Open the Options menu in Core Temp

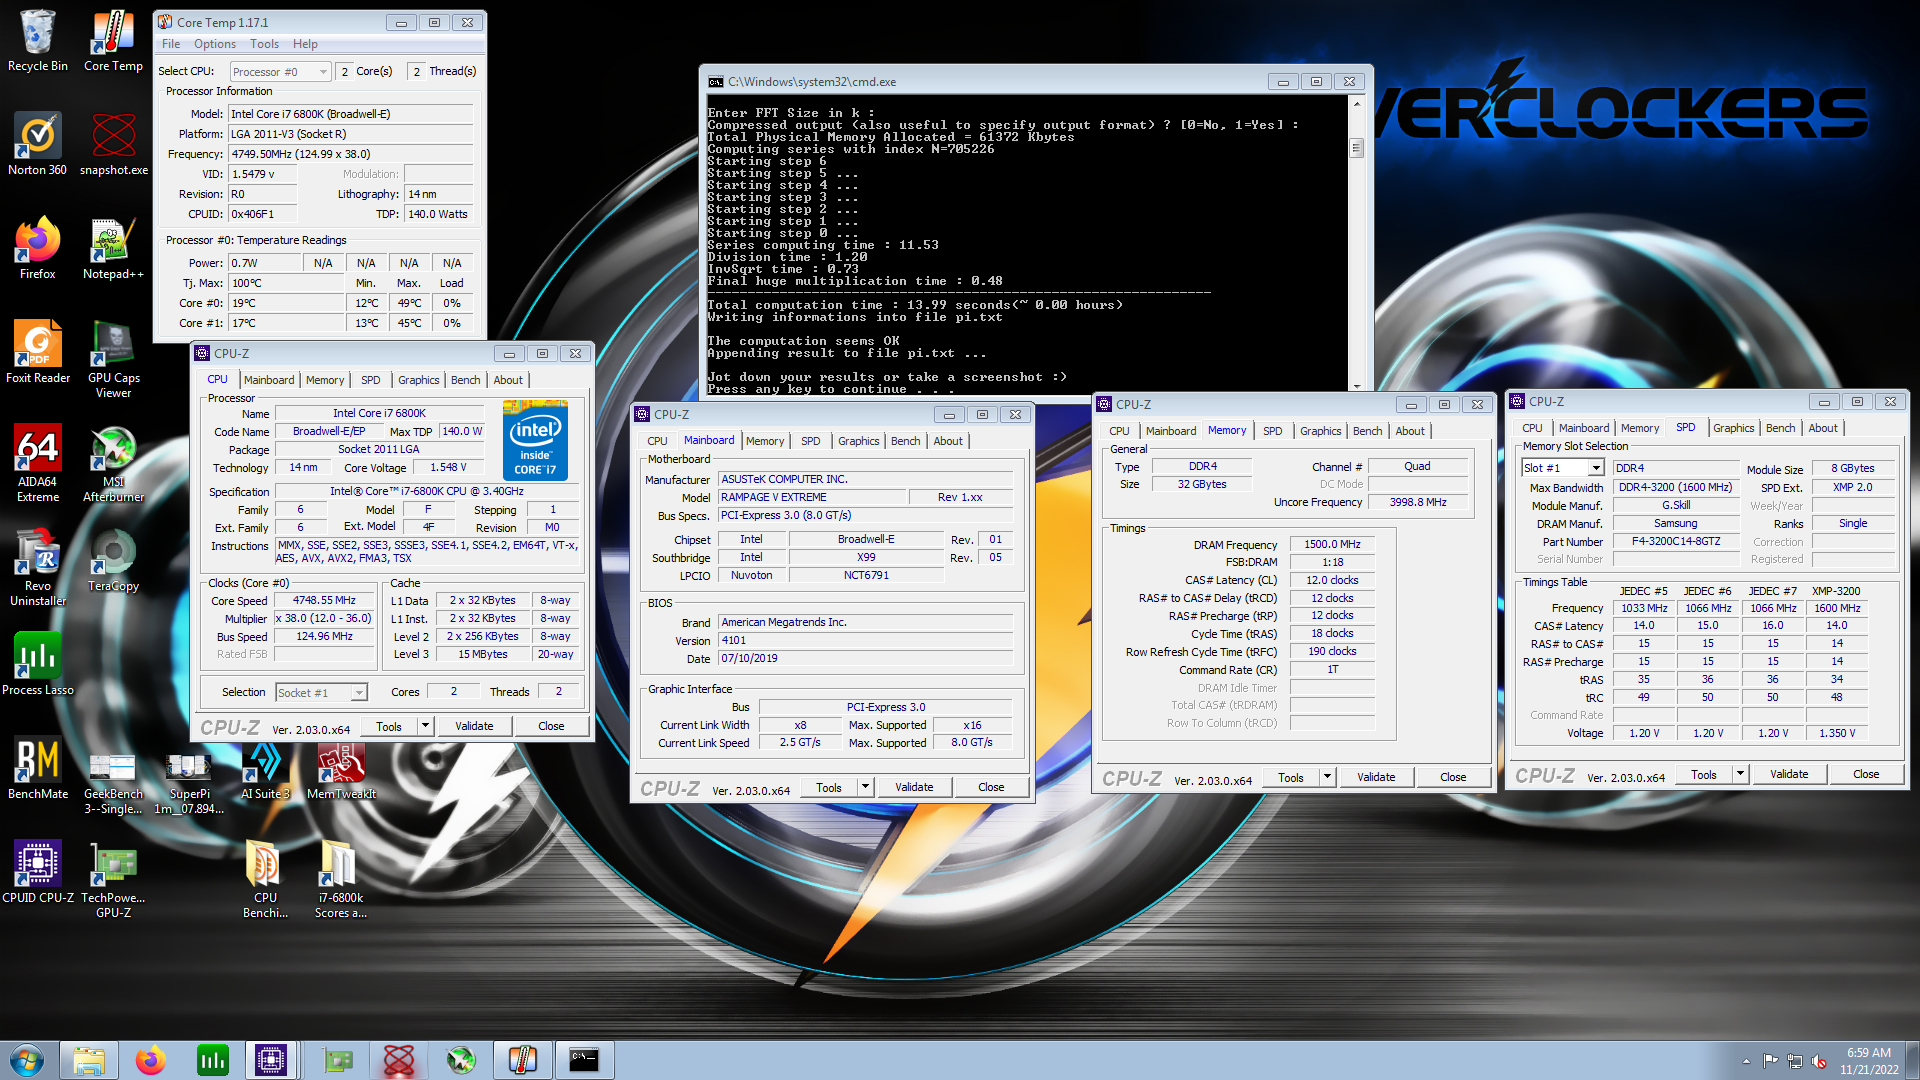[215, 44]
